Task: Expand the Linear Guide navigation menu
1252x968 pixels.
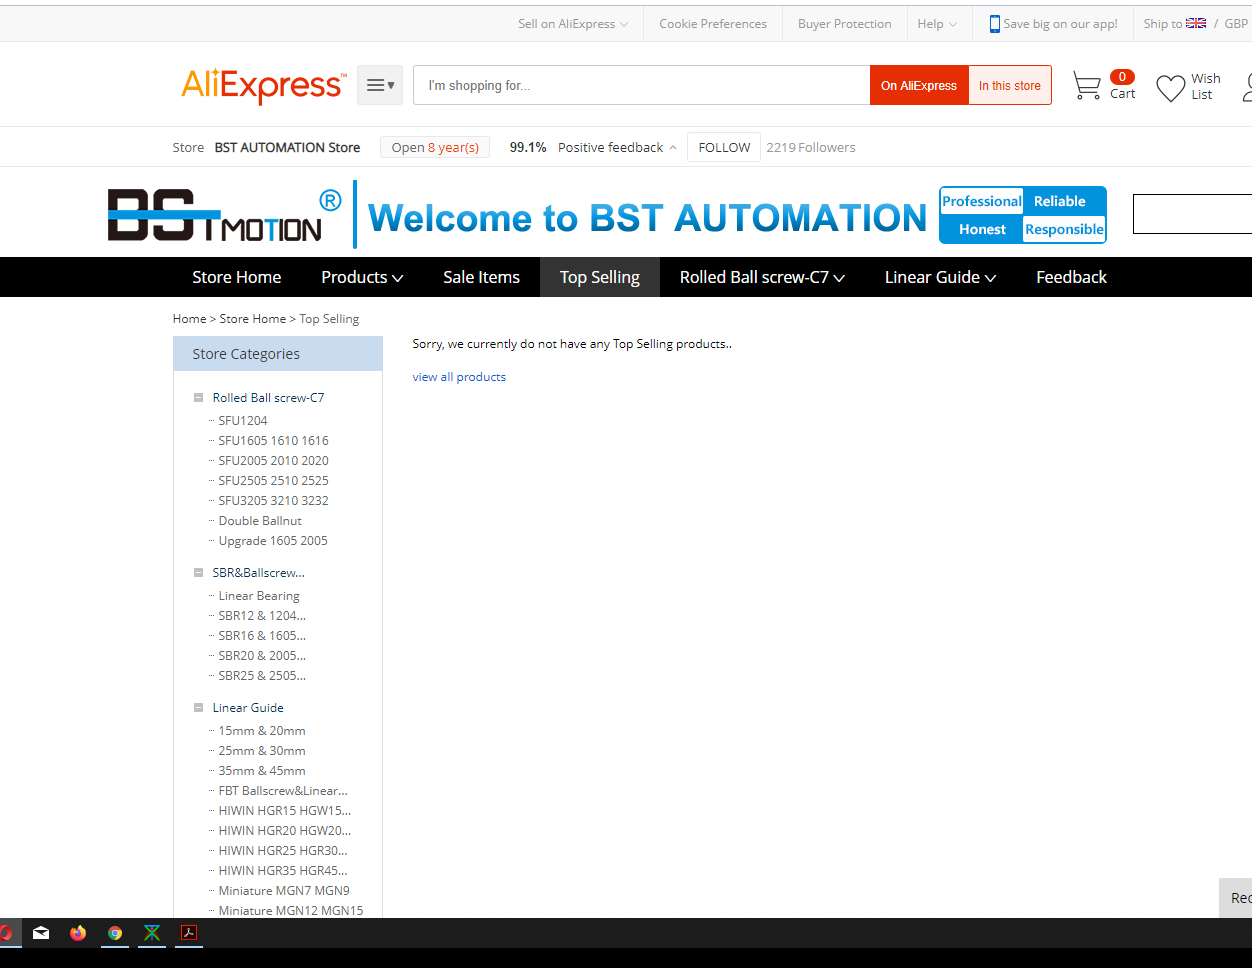Action: pyautogui.click(x=940, y=277)
